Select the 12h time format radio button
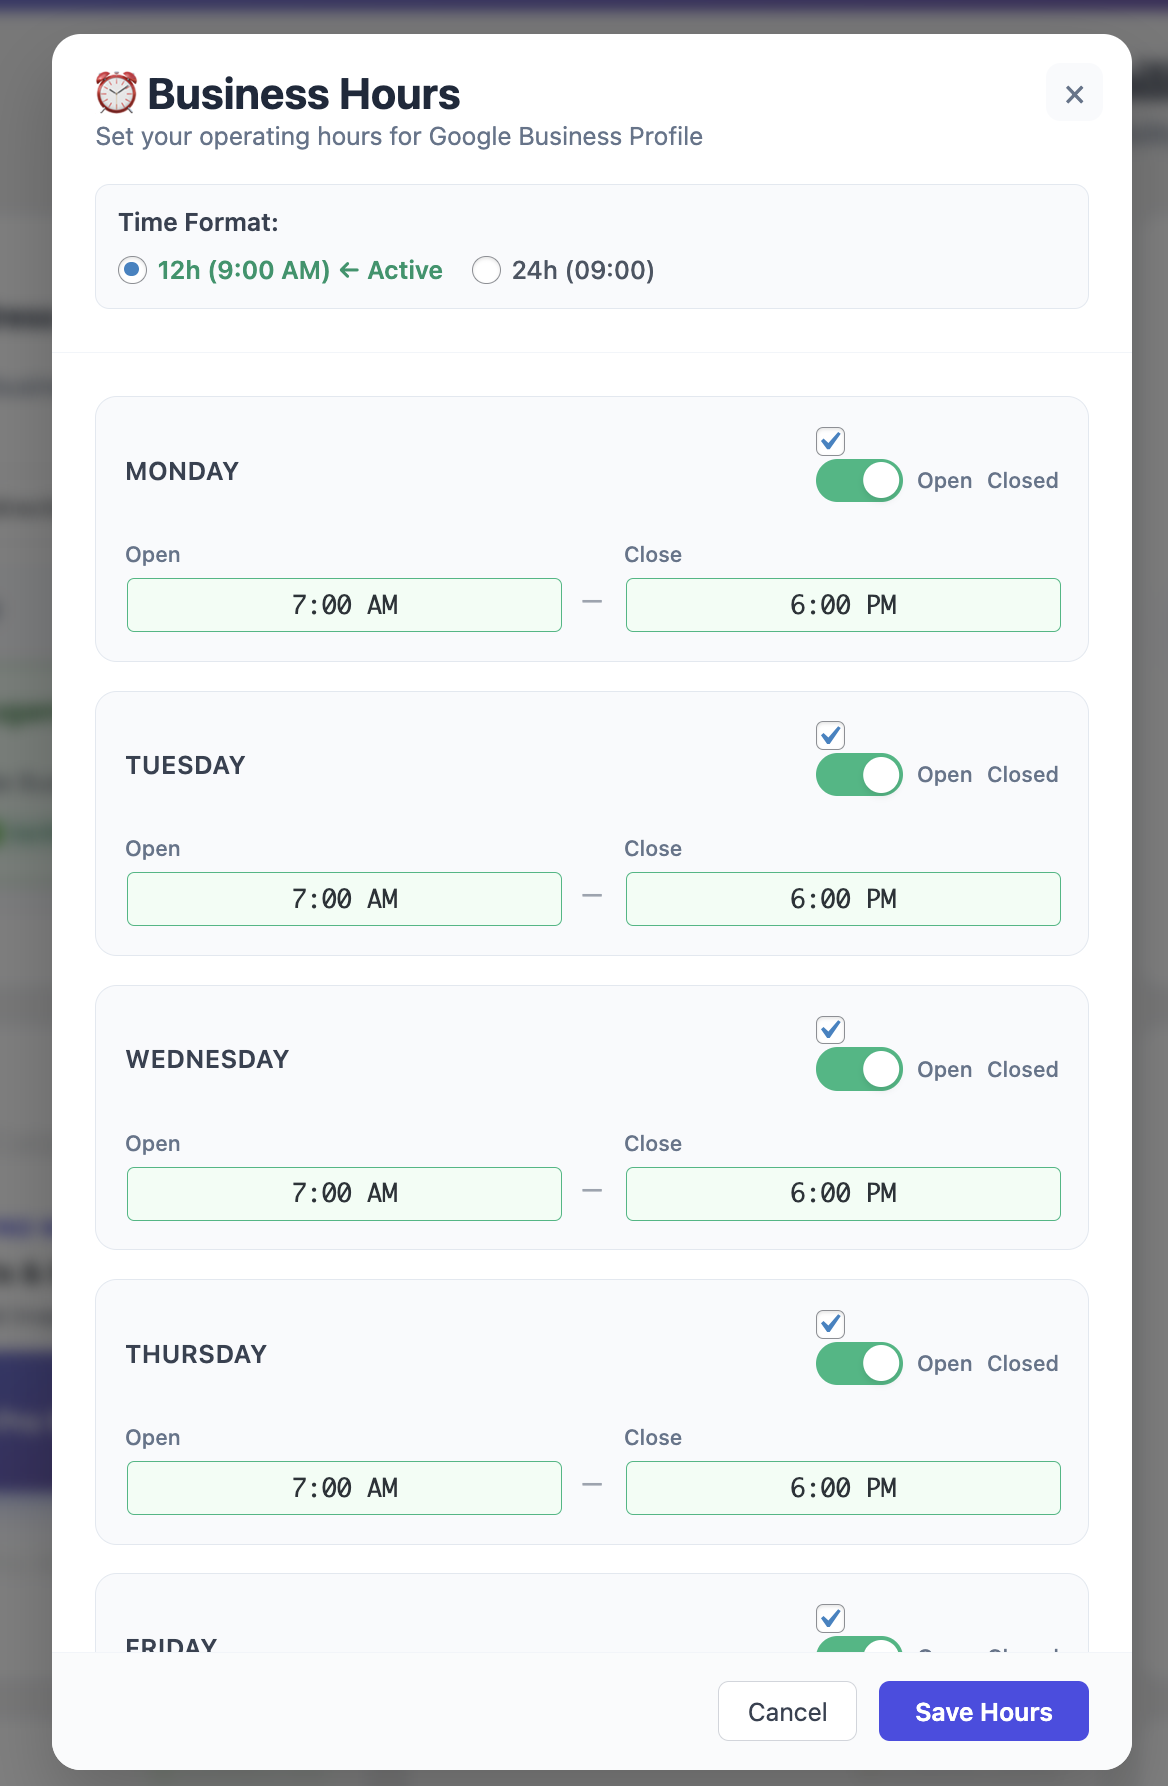Image resolution: width=1168 pixels, height=1786 pixels. [132, 270]
